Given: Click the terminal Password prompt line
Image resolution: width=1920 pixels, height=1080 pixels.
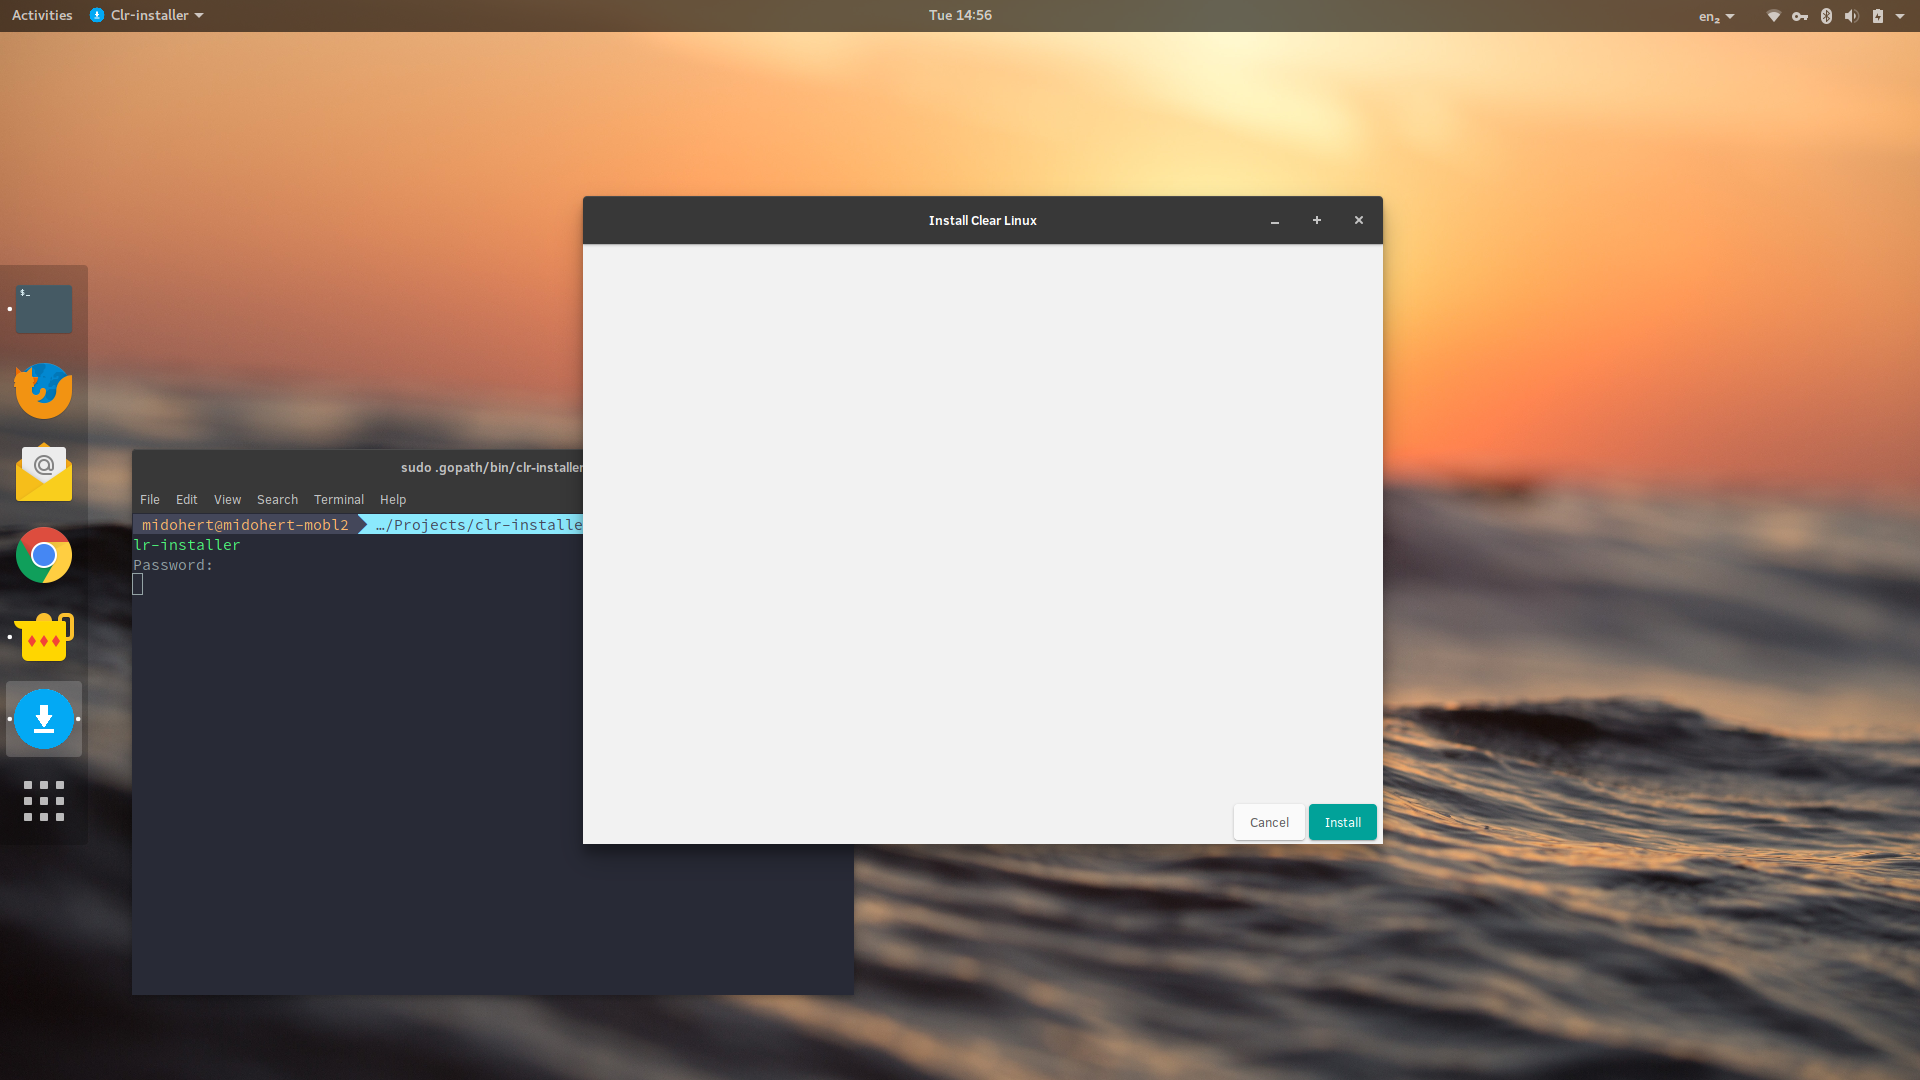Looking at the screenshot, I should 173,566.
